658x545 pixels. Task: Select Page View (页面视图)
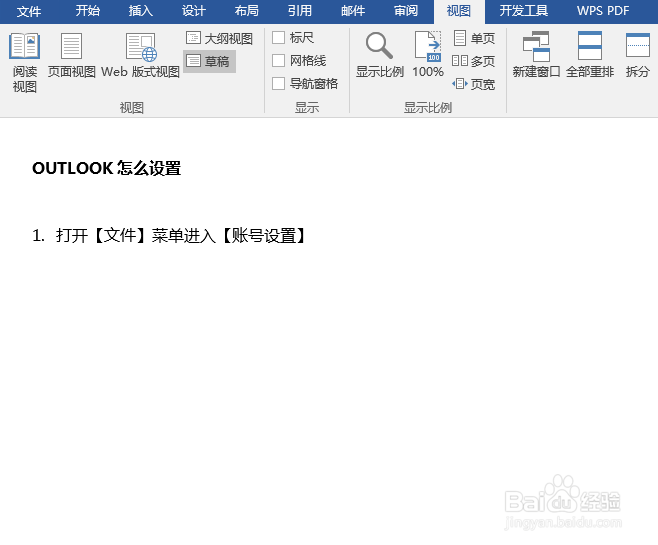pyautogui.click(x=71, y=55)
